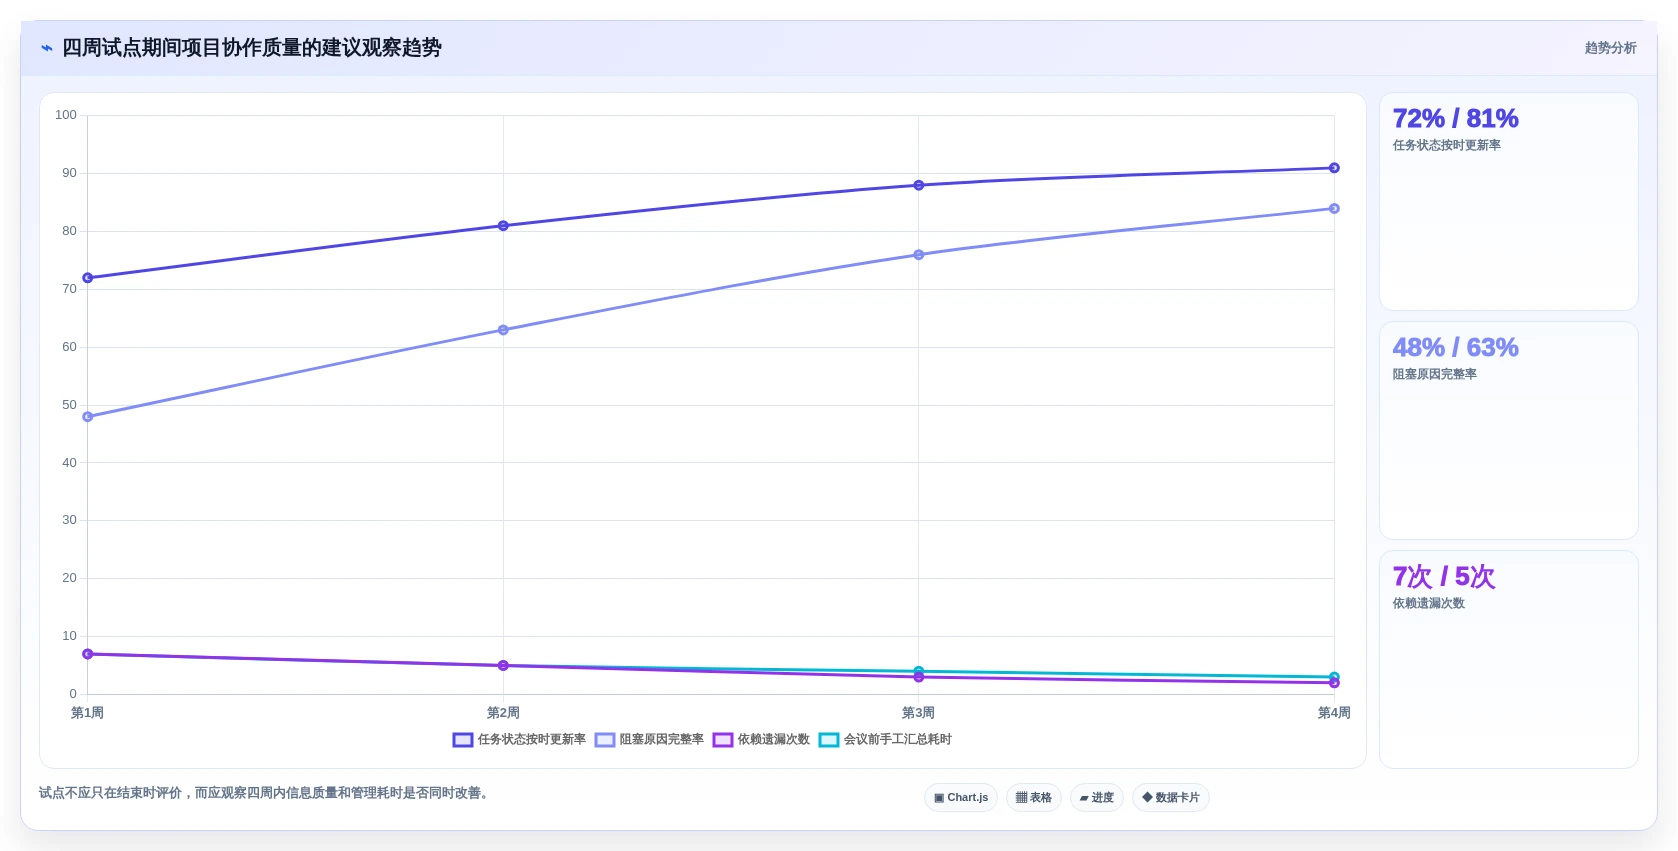Click the 50 y-axis tick label
The width and height of the screenshot is (1678, 851).
(x=69, y=405)
